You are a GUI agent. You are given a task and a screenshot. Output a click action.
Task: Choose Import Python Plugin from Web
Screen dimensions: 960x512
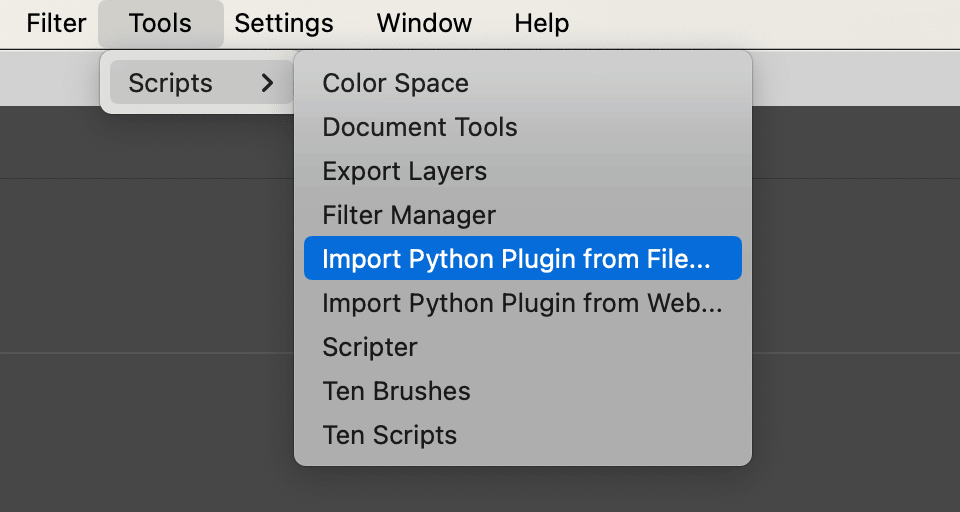click(x=521, y=303)
